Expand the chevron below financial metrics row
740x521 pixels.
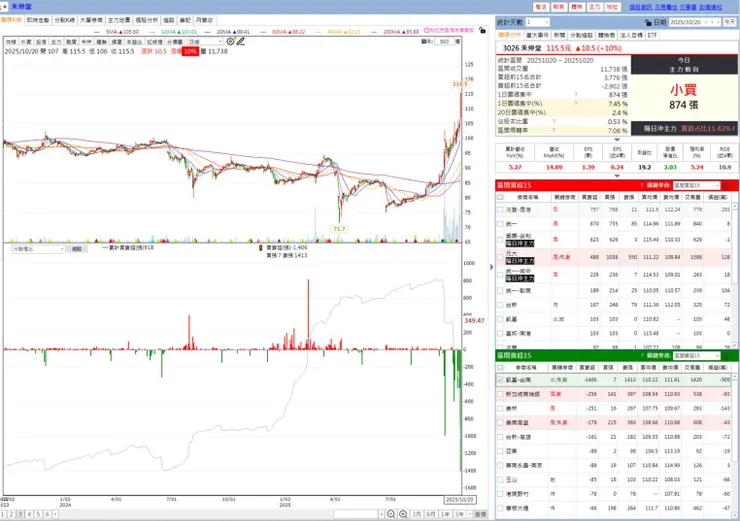click(617, 176)
